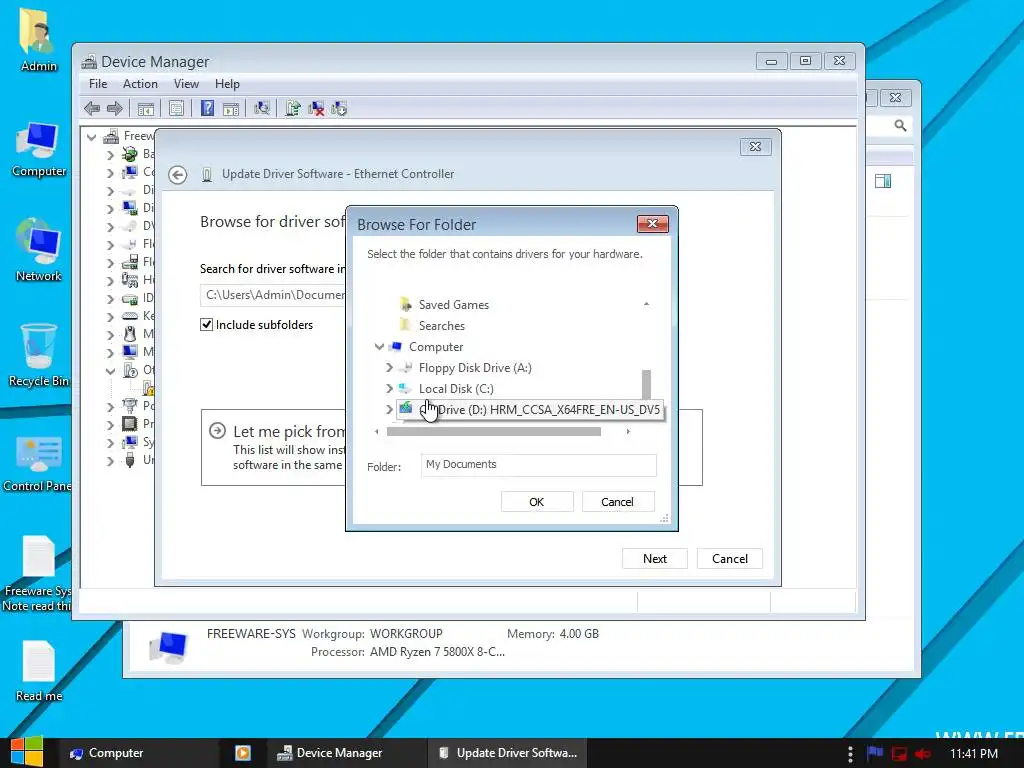
Task: Open the Properties toolbar icon in Device Manager
Action: (176, 108)
